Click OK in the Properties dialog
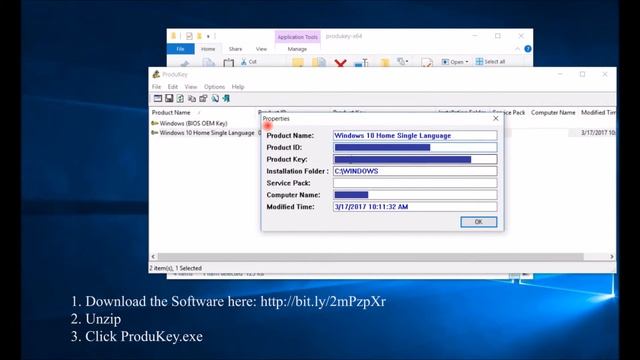This screenshot has width=640, height=360. tap(478, 222)
